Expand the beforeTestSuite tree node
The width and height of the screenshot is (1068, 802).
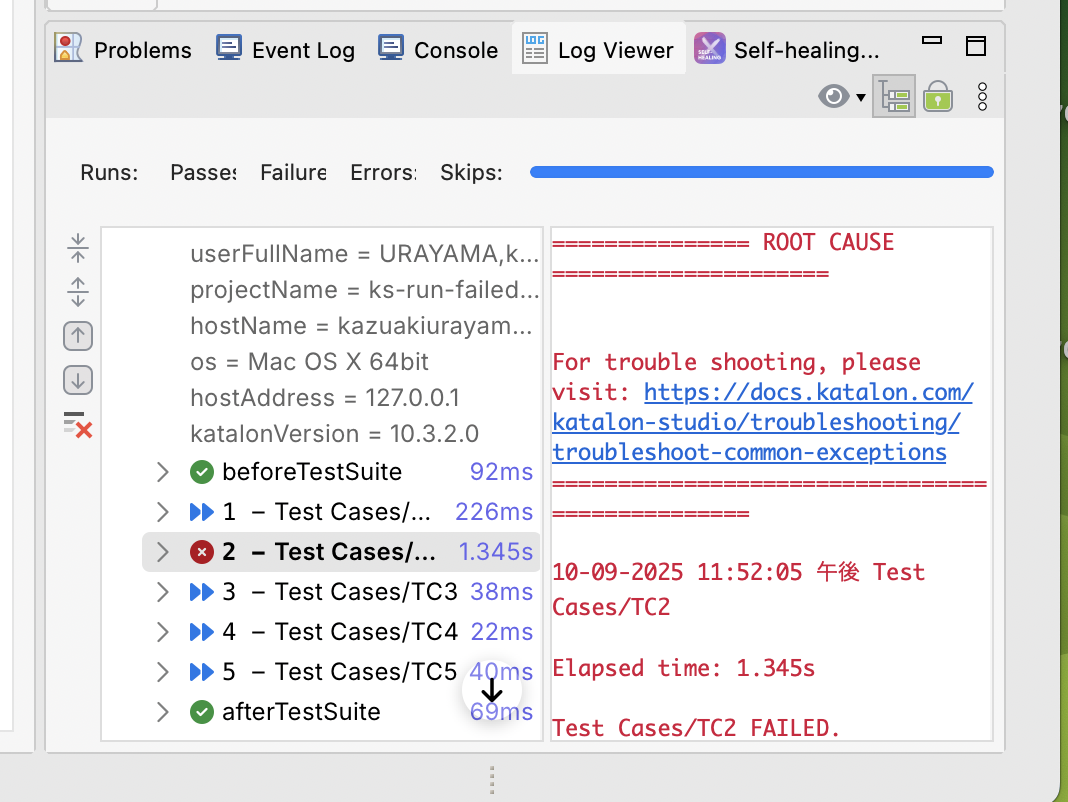(163, 472)
